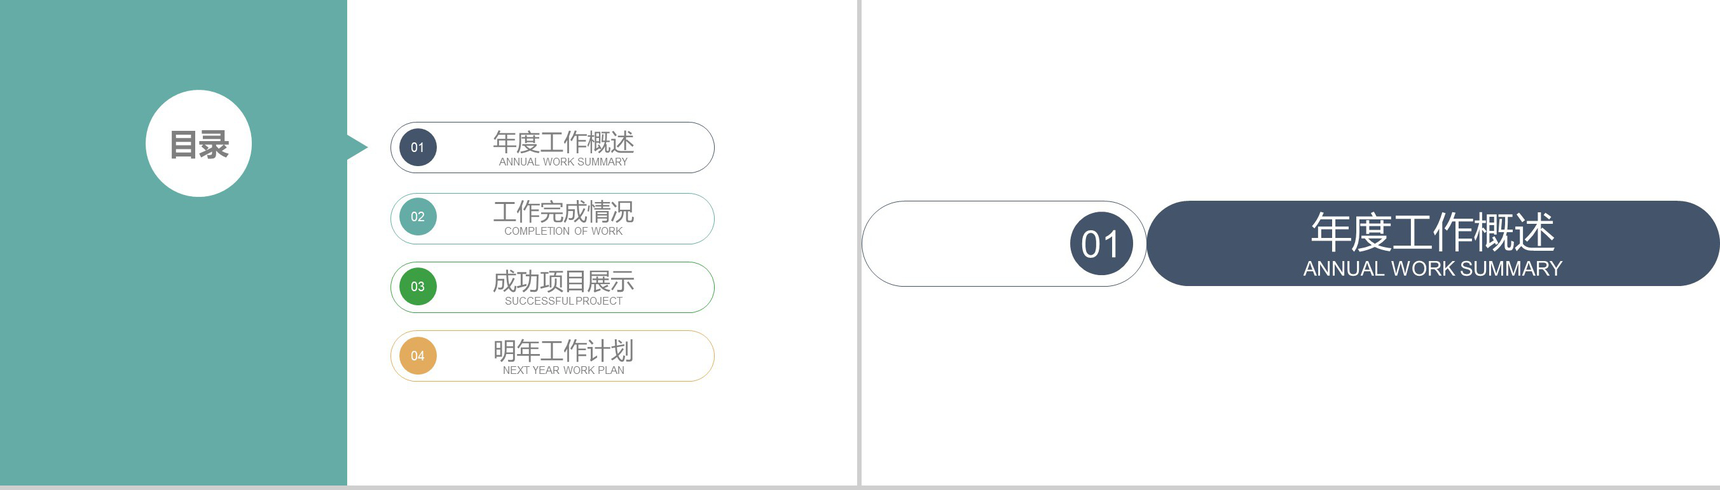Select the 成功项目展示 contents item

(552, 287)
